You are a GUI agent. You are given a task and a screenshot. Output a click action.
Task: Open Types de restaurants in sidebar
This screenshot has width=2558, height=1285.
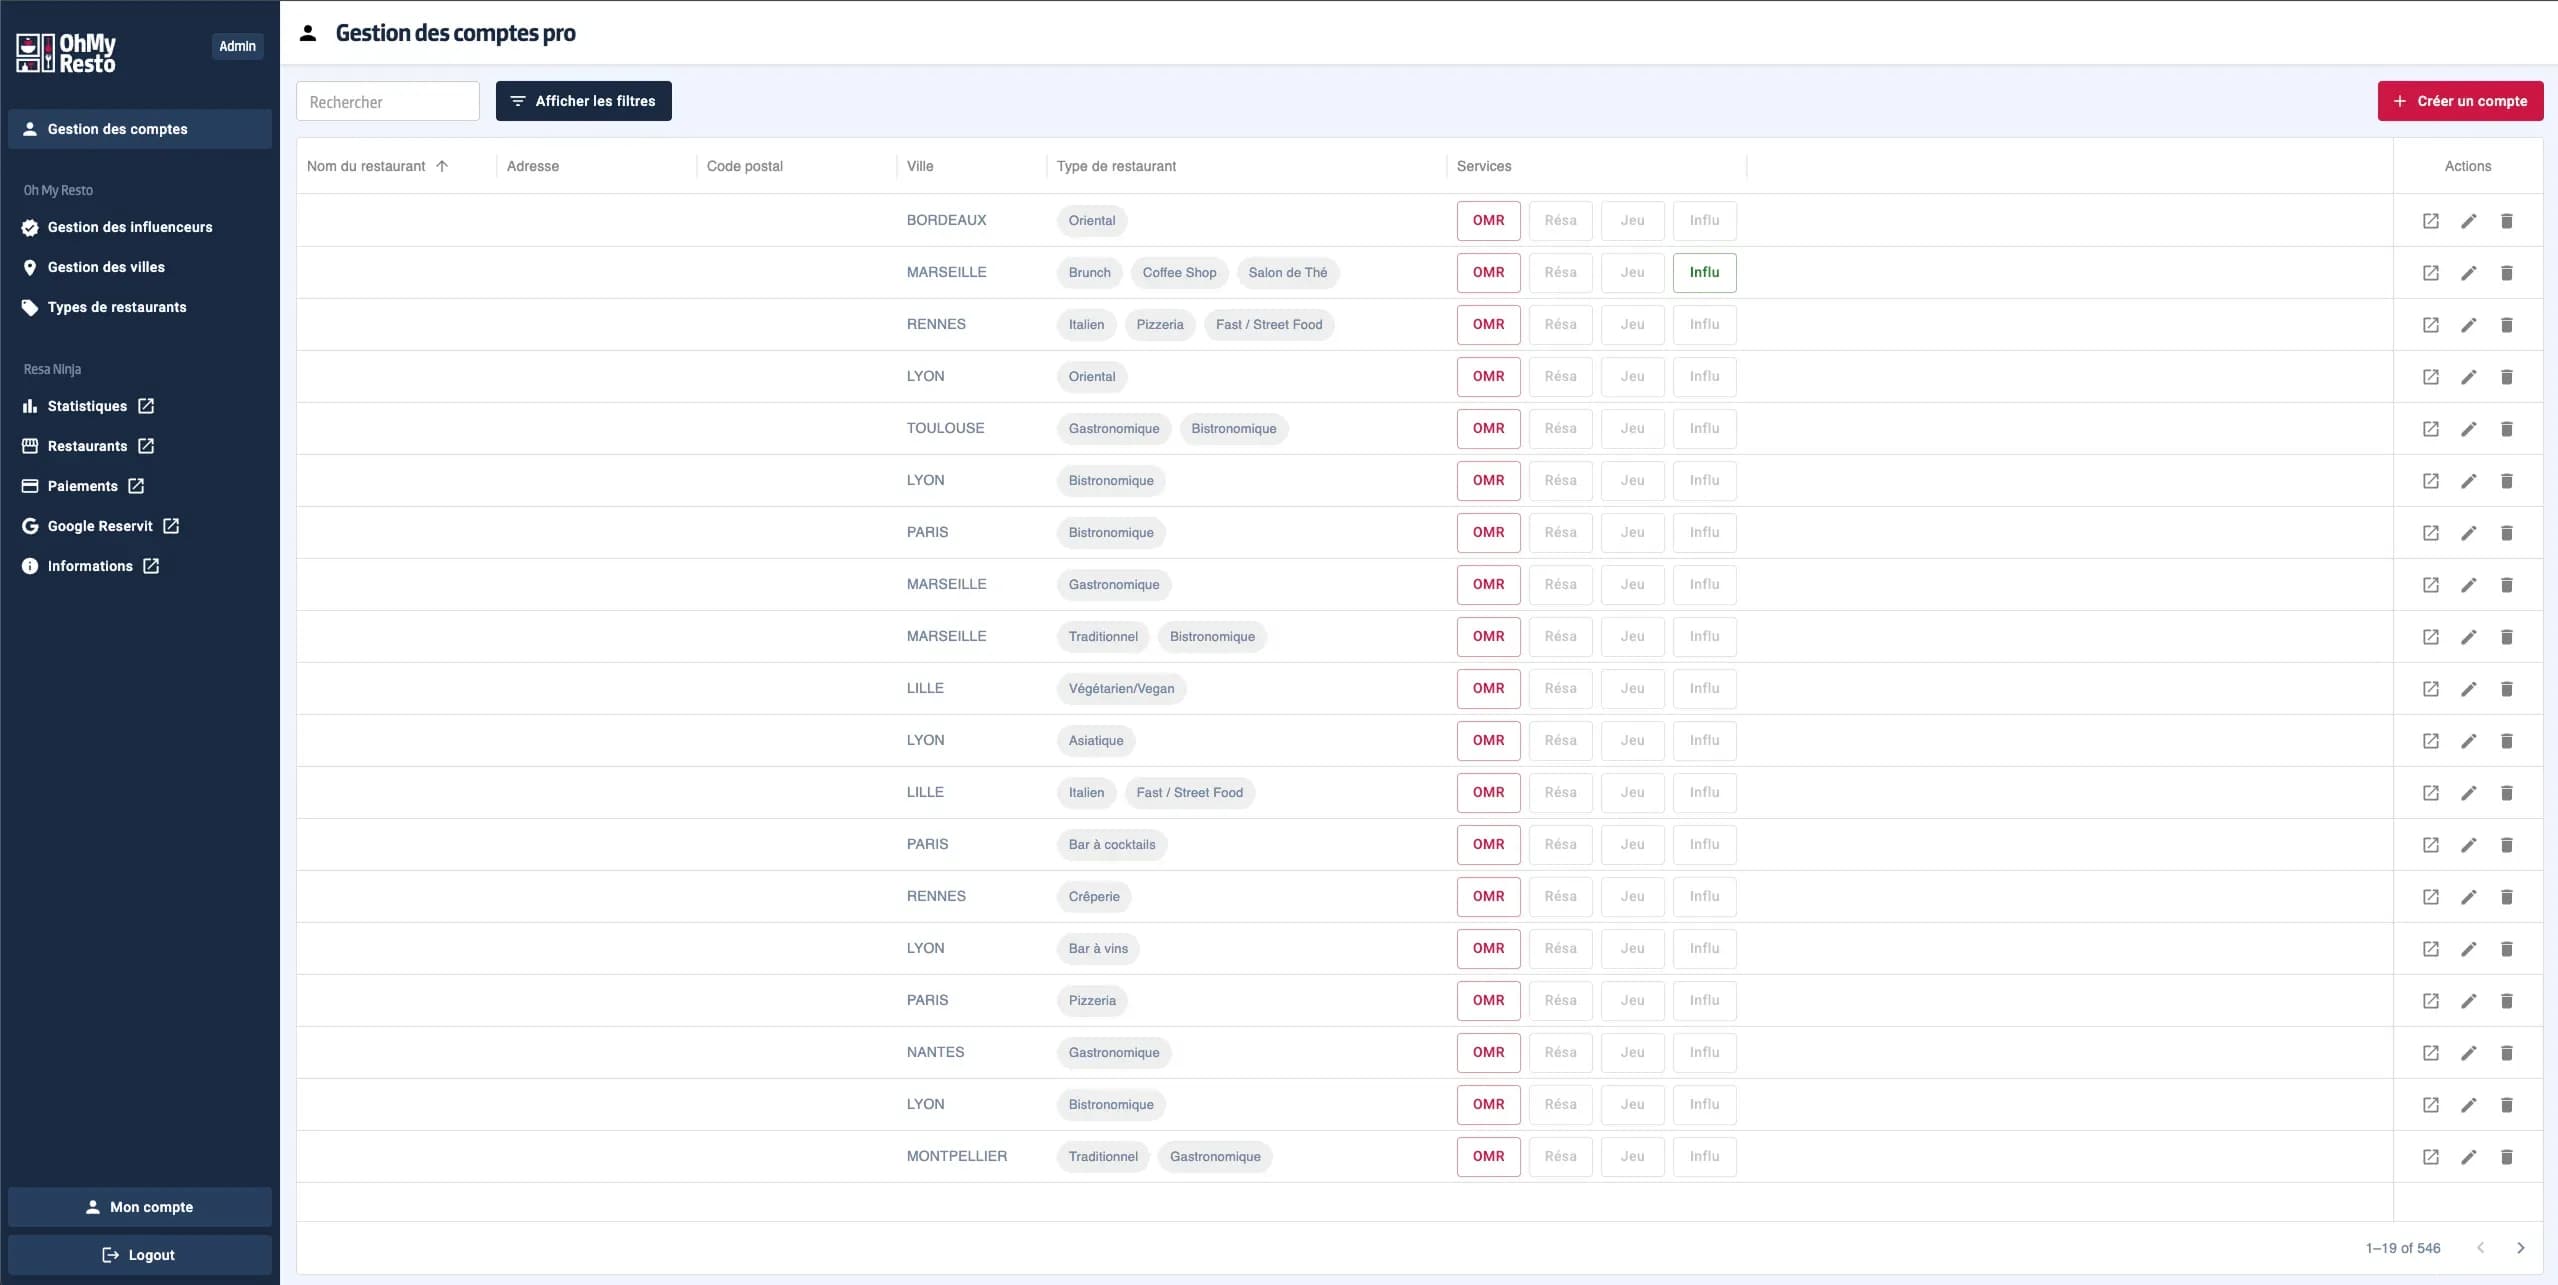pos(117,307)
